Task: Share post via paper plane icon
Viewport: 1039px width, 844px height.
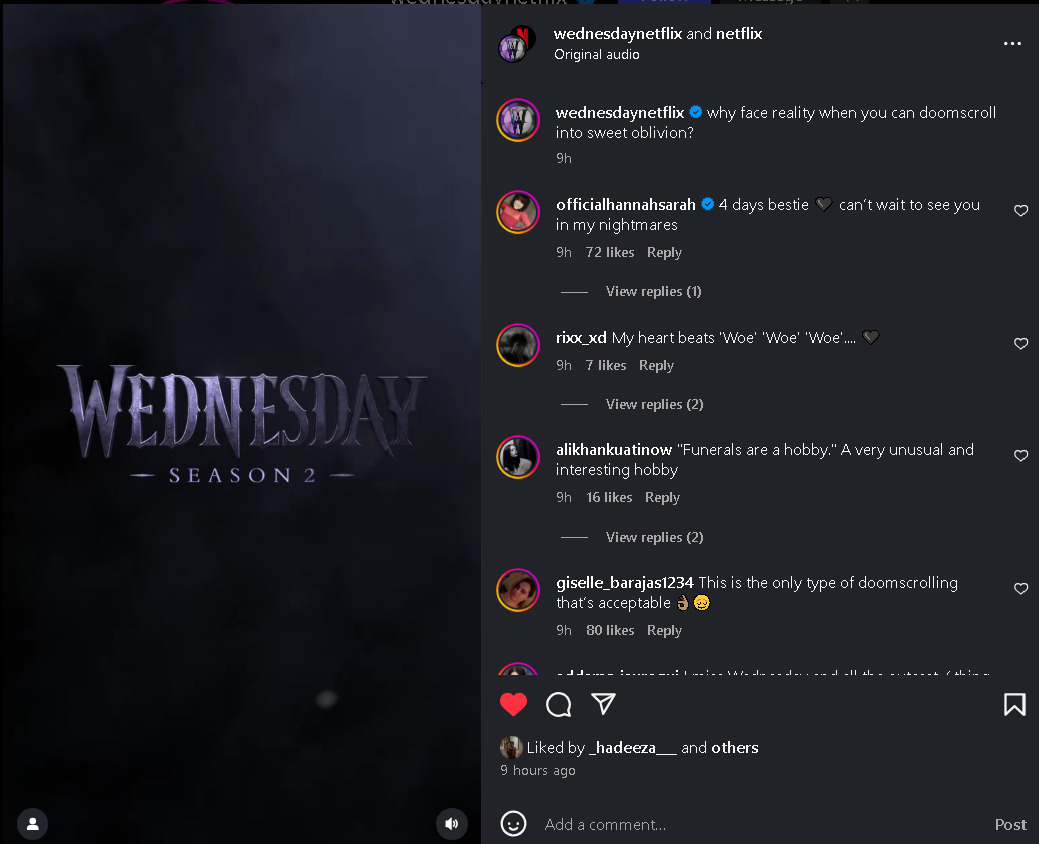Action: tap(603, 704)
